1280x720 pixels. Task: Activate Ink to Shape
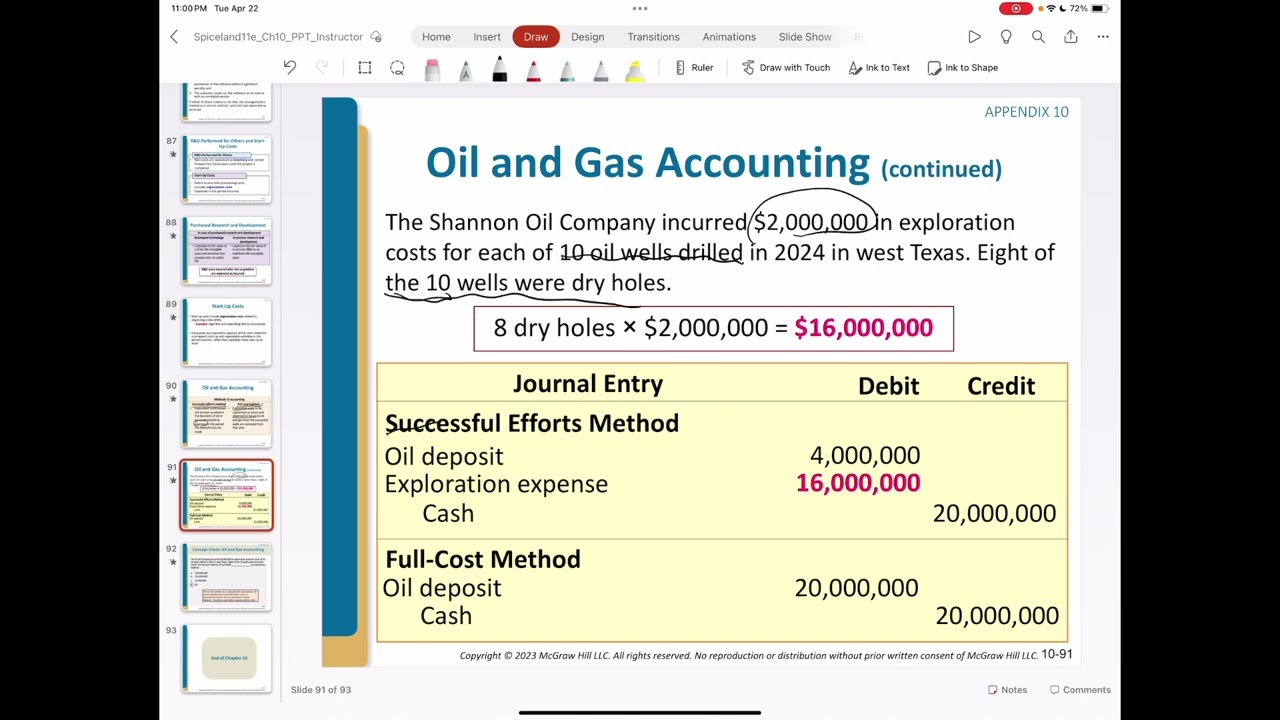pyautogui.click(x=963, y=67)
